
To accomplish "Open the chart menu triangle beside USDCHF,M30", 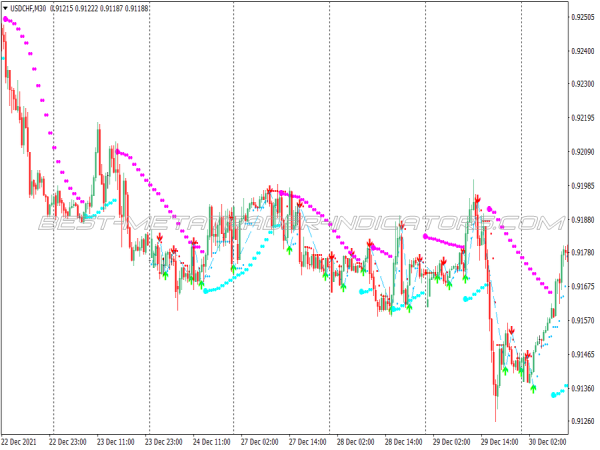I will pos(5,8).
